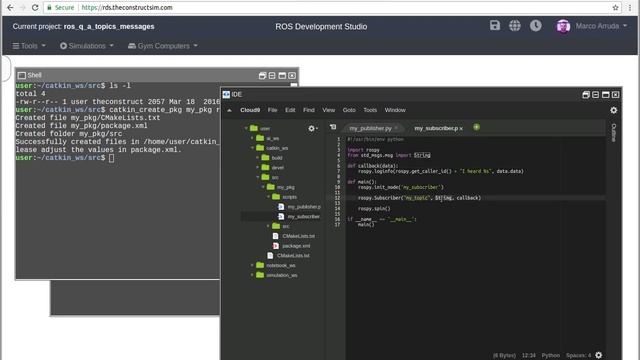Click the tab pane menu icon left of tabs
This screenshot has height=360, width=640.
333,127
